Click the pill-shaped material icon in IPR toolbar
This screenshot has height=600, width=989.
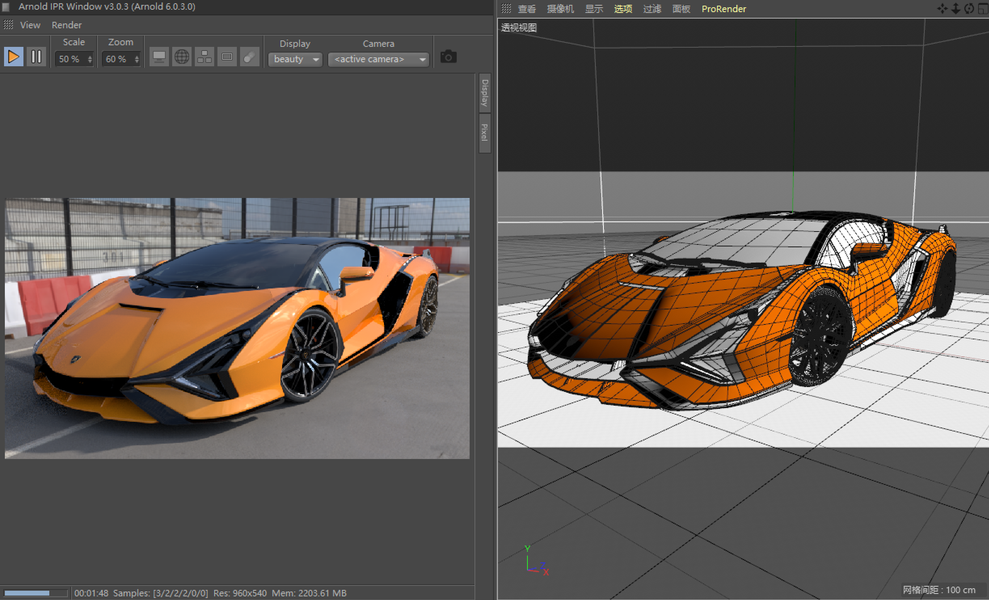(x=250, y=57)
